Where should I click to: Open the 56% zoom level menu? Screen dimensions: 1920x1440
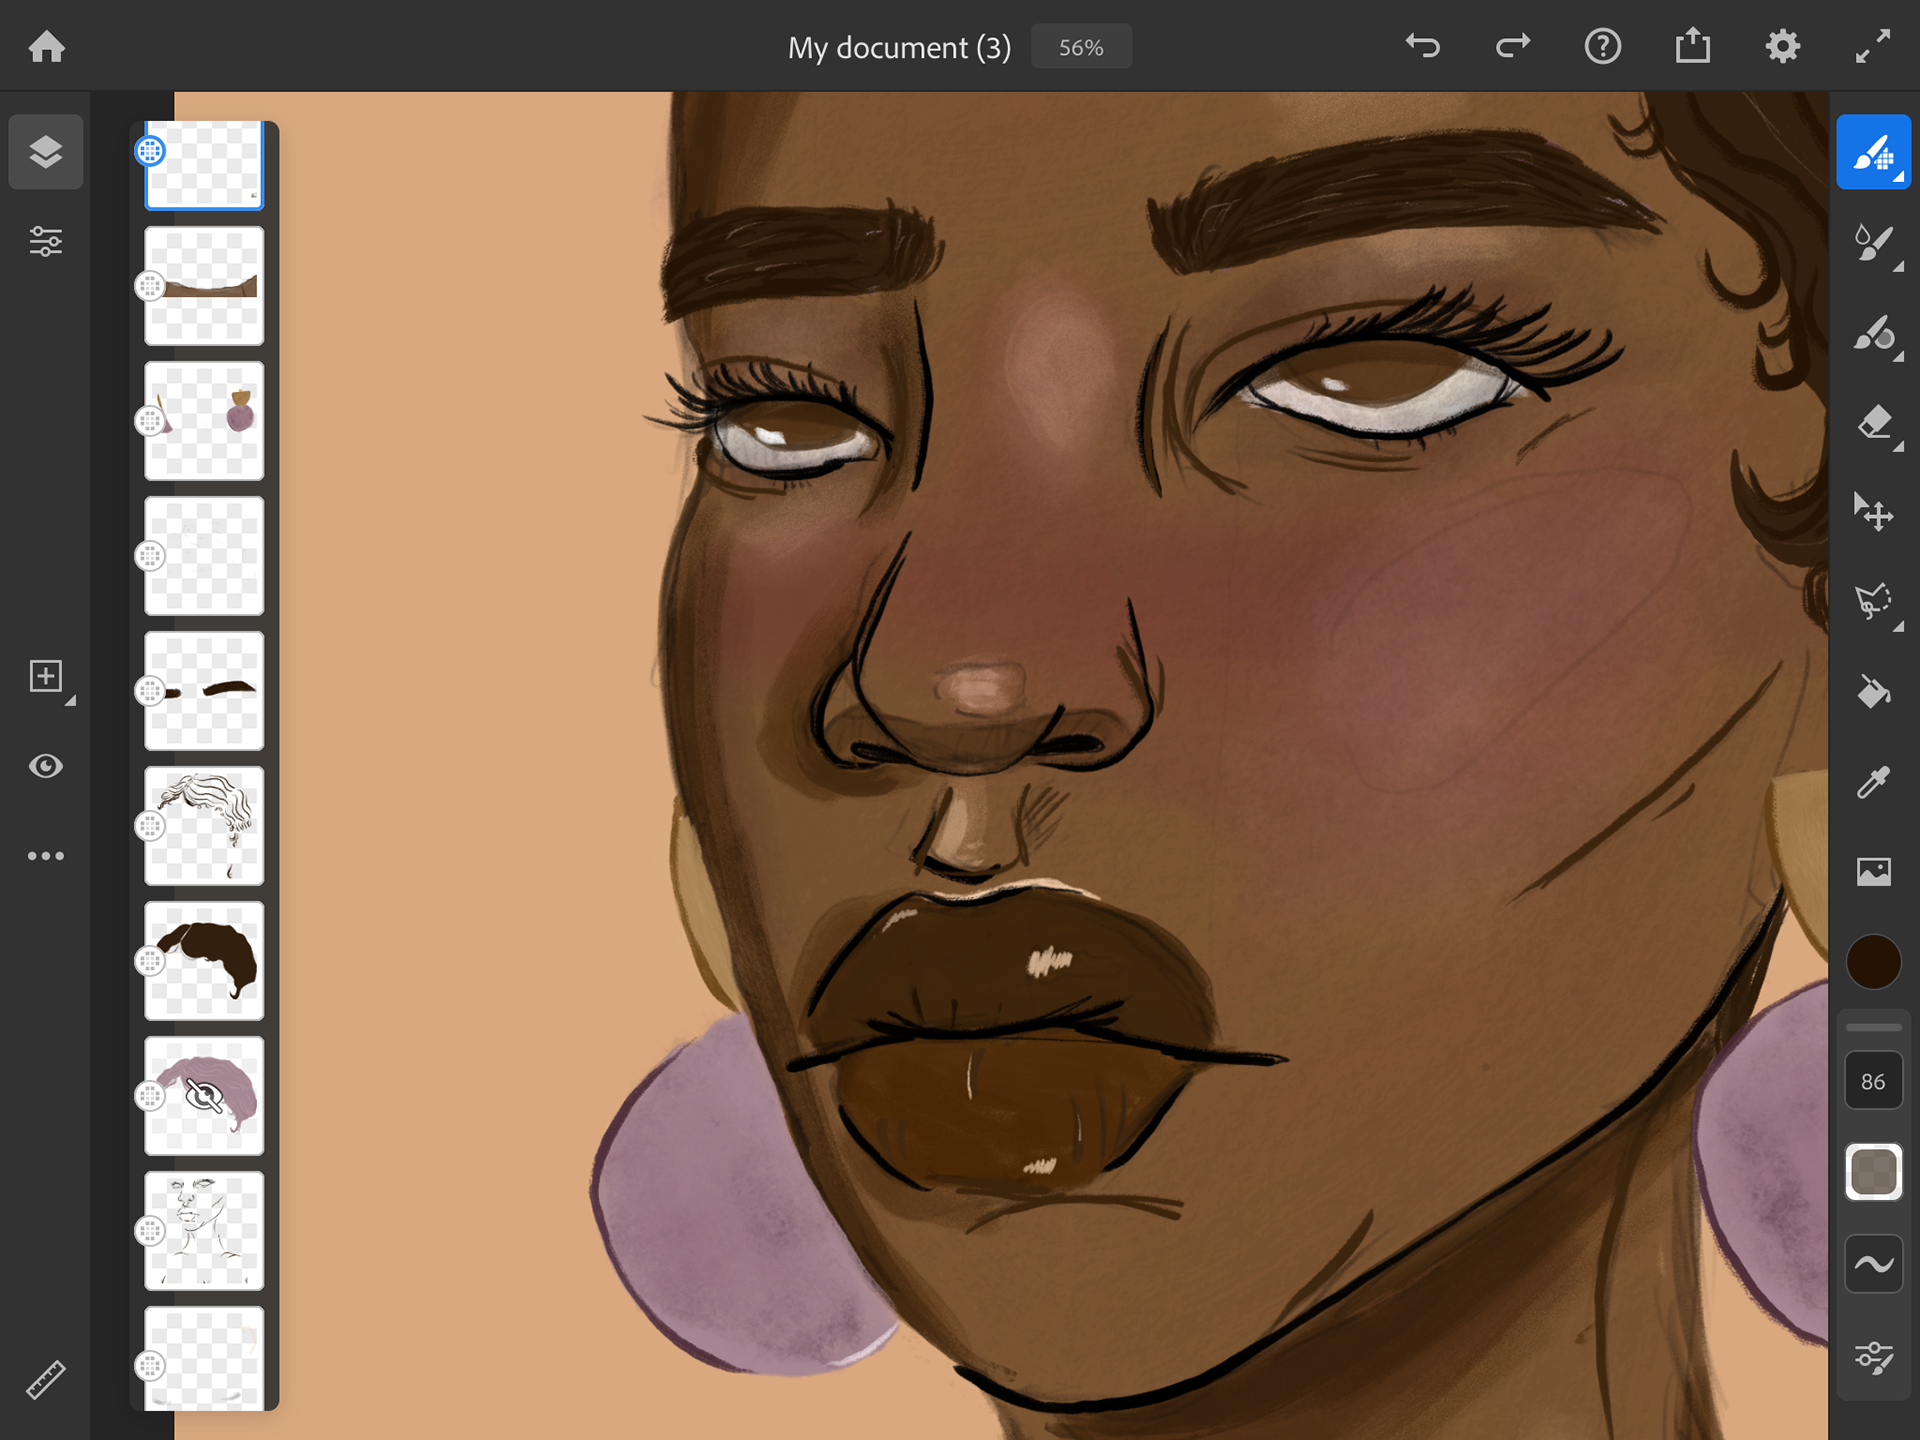(1080, 47)
